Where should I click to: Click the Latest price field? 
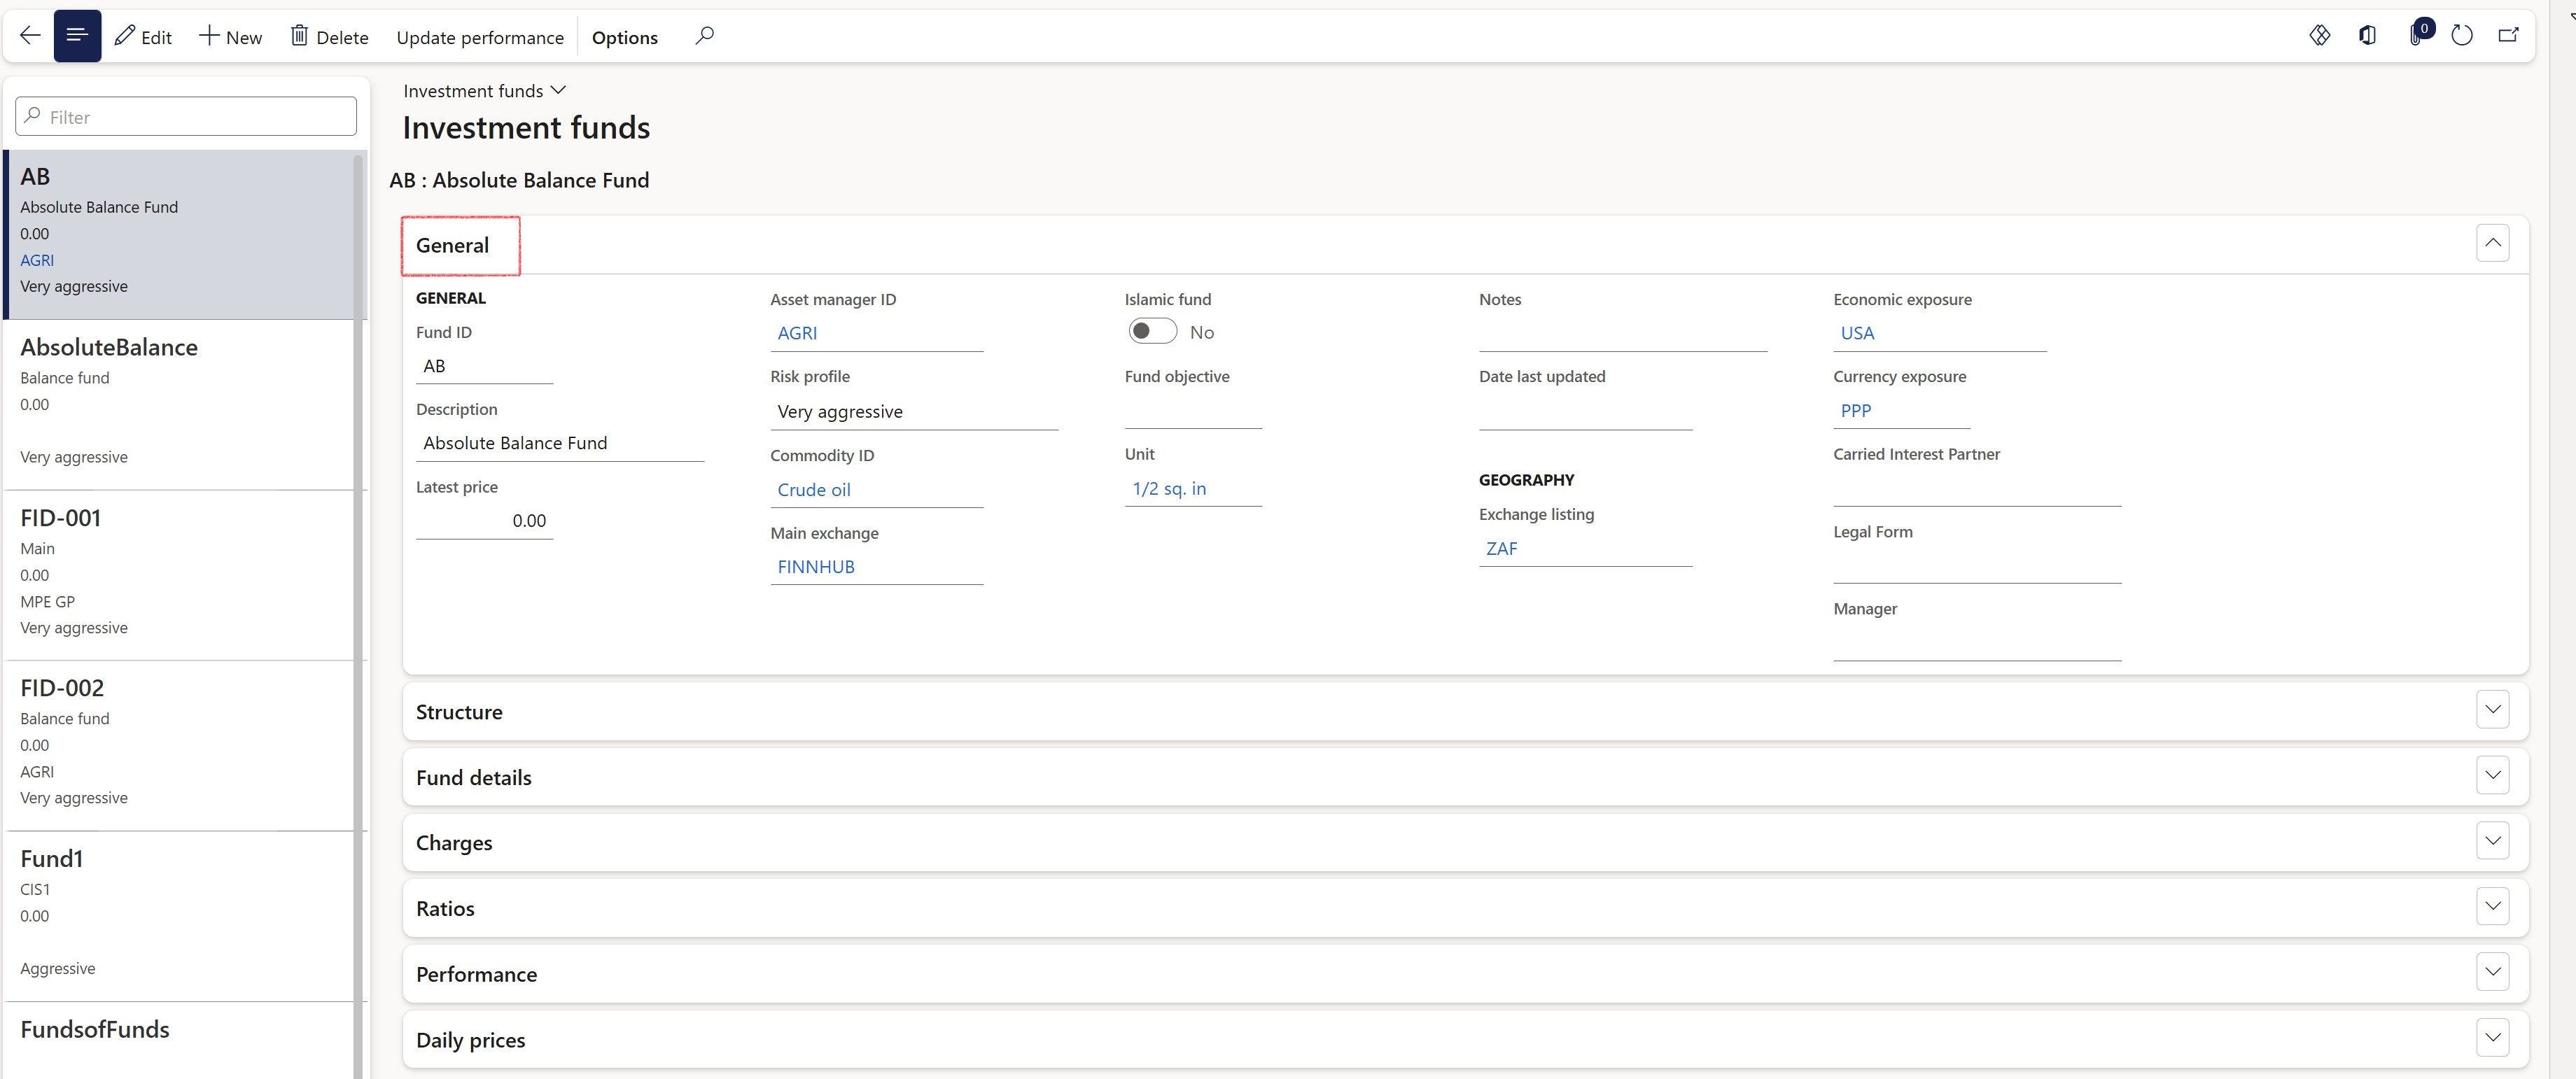[484, 521]
